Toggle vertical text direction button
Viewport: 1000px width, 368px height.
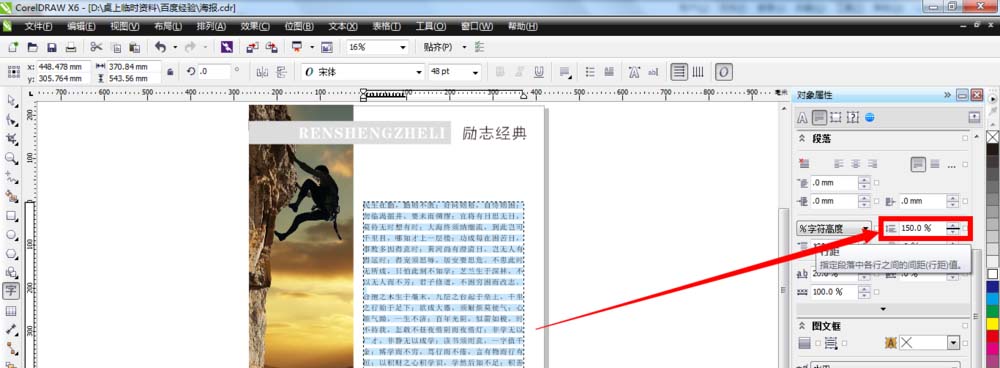click(x=698, y=72)
